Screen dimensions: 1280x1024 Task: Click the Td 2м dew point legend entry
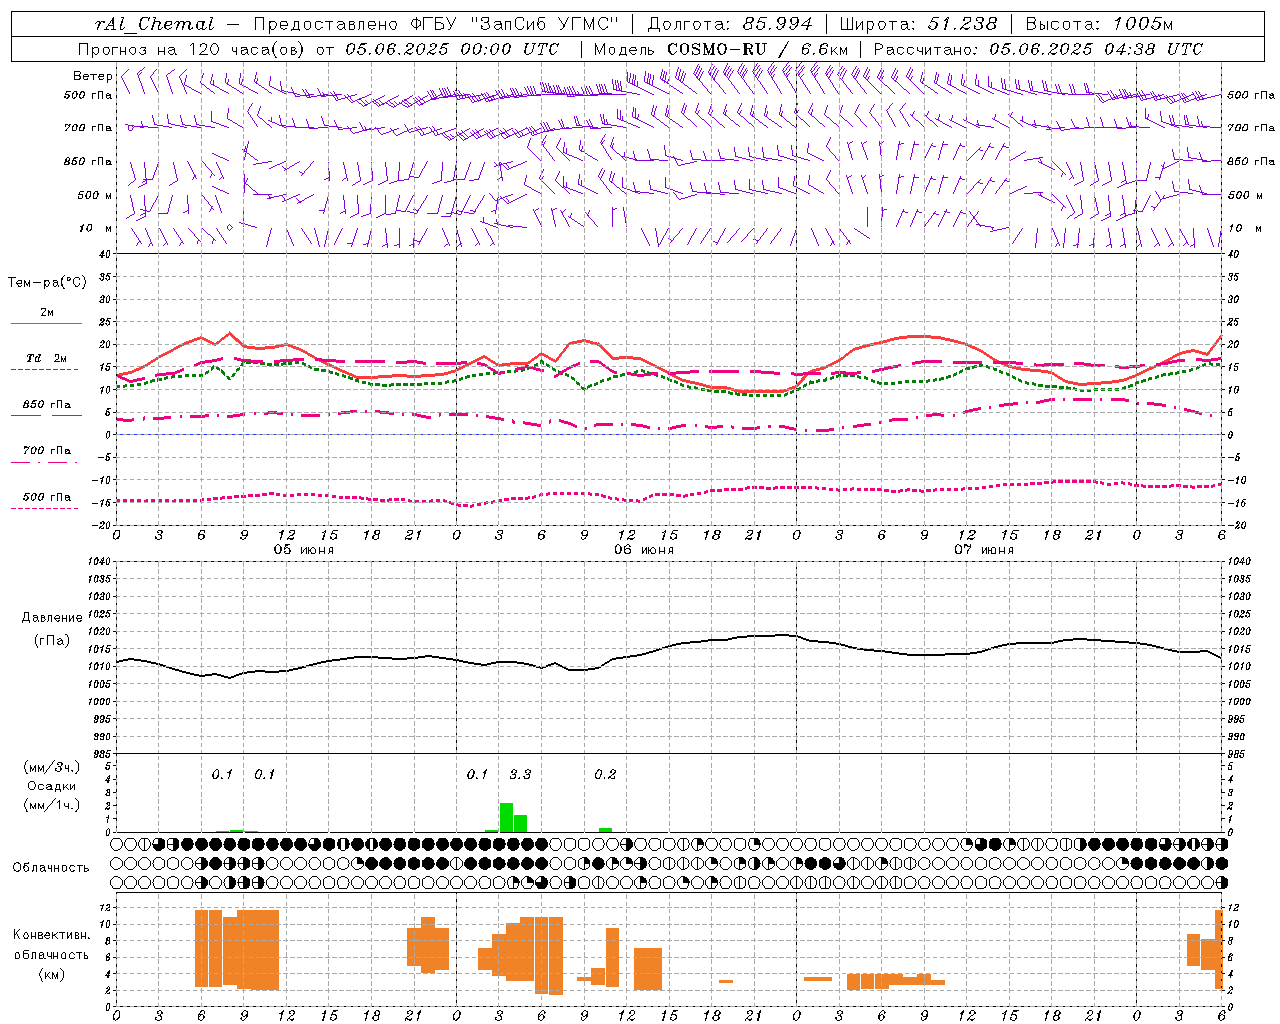pos(47,358)
